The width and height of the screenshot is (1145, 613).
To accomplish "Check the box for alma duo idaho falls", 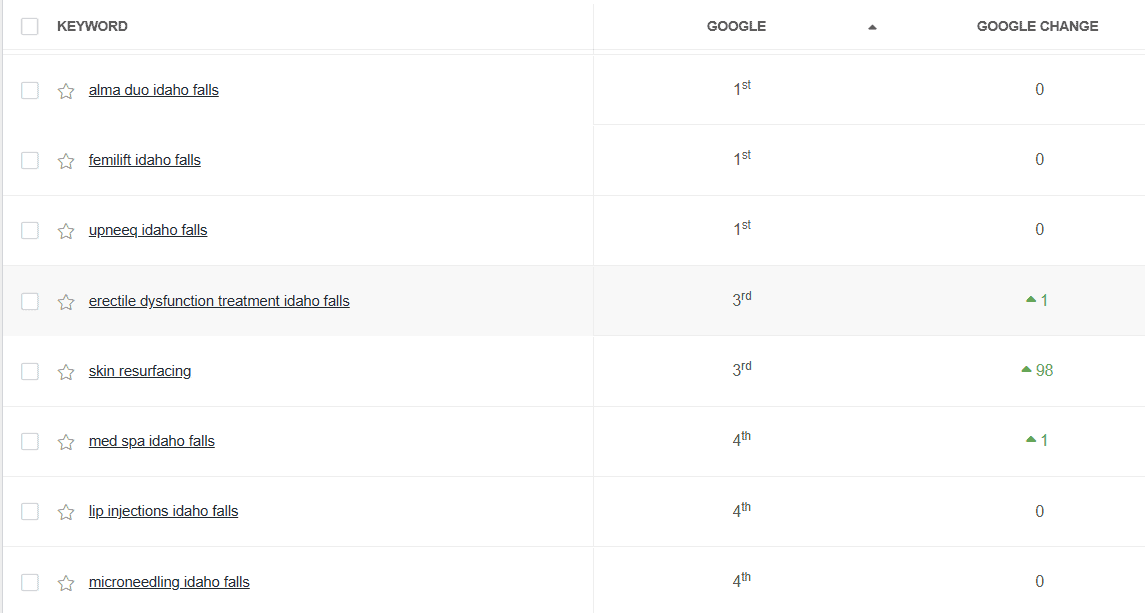I will (30, 91).
